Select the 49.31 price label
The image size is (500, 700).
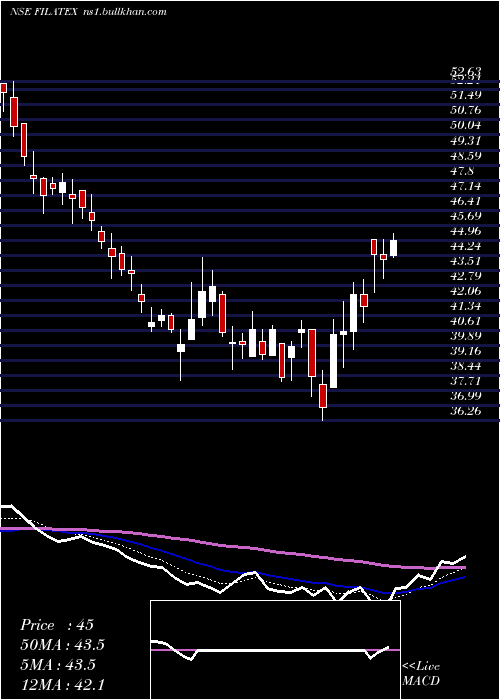[465, 140]
